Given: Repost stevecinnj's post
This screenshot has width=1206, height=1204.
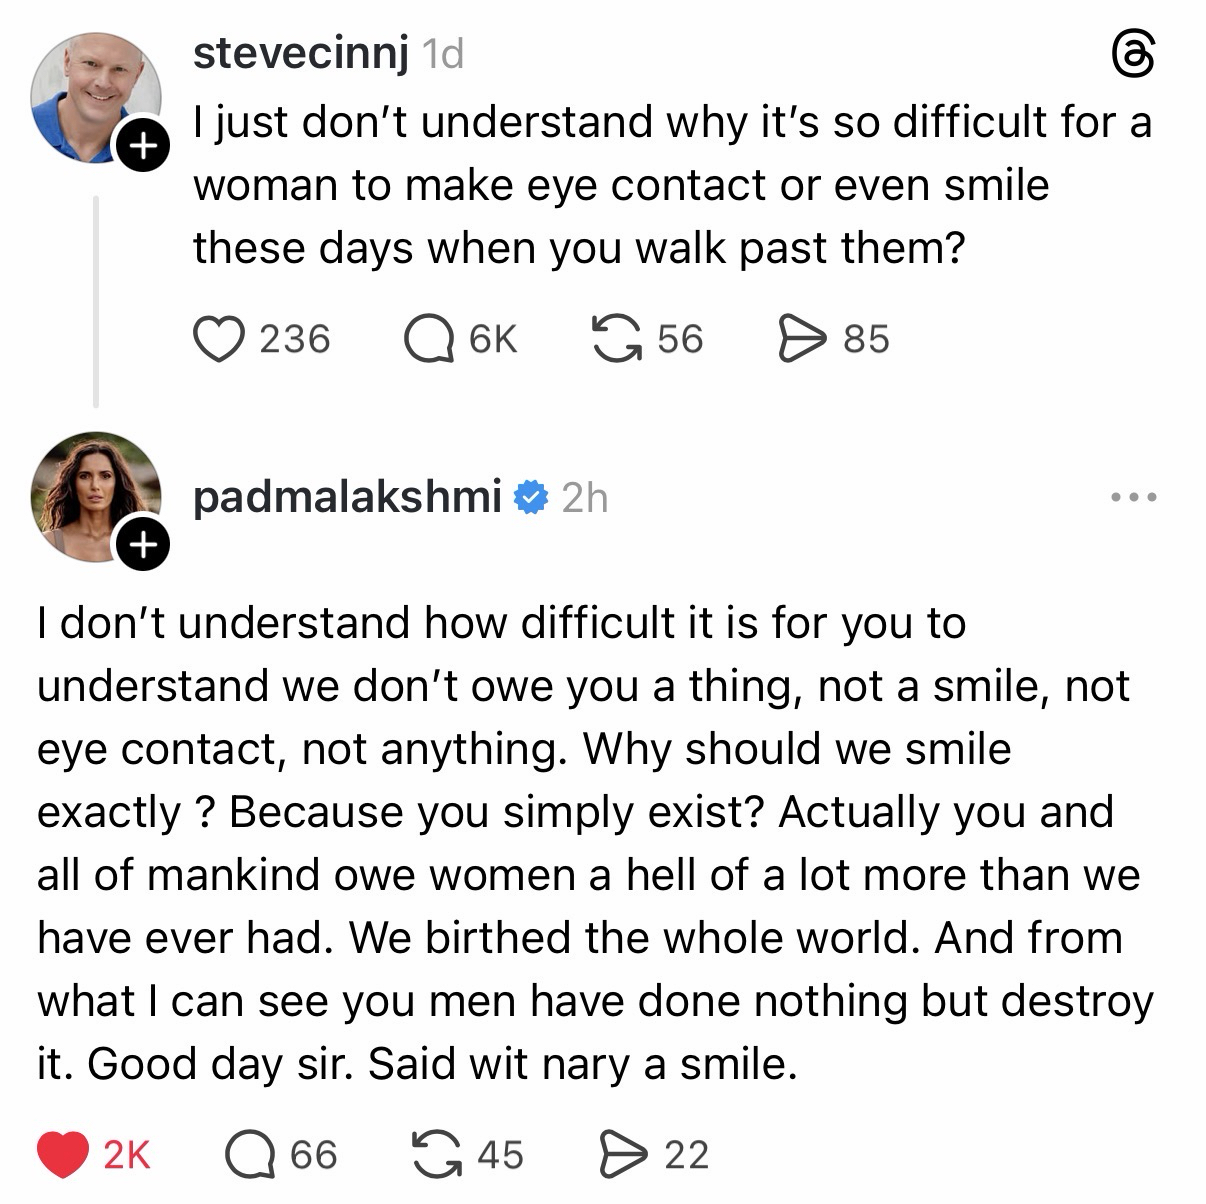Looking at the screenshot, I should [616, 338].
